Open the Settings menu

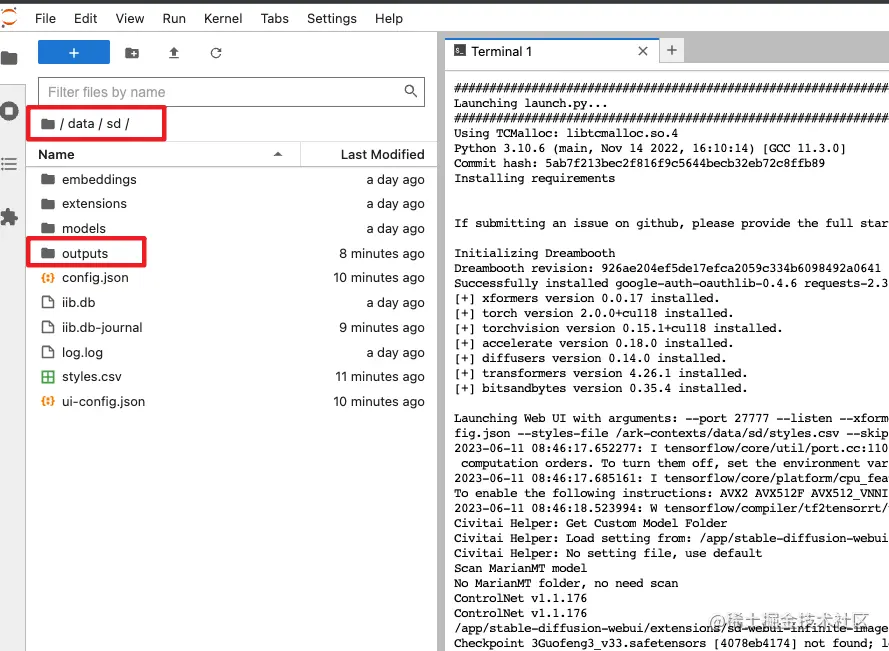[332, 18]
